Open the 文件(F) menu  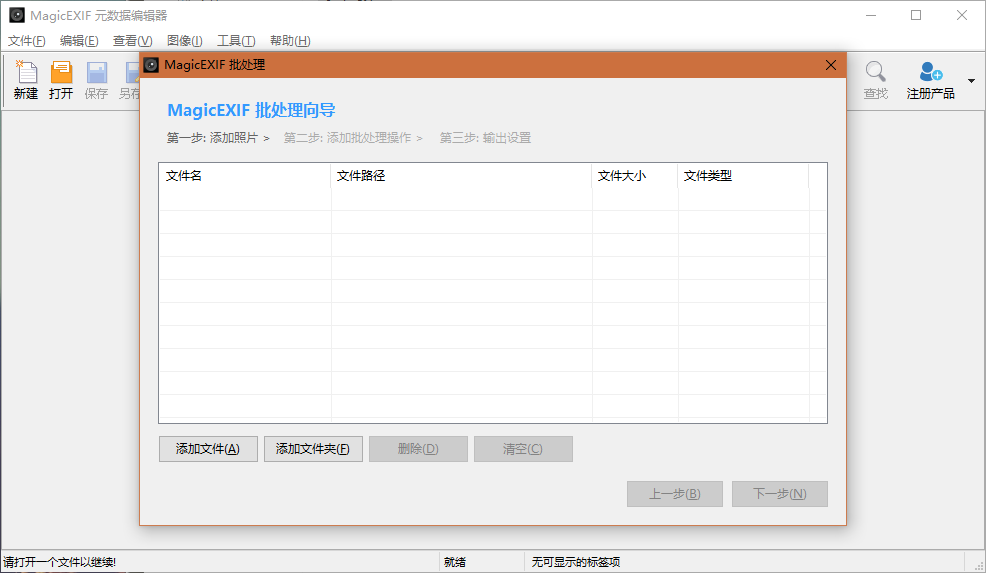[26, 41]
